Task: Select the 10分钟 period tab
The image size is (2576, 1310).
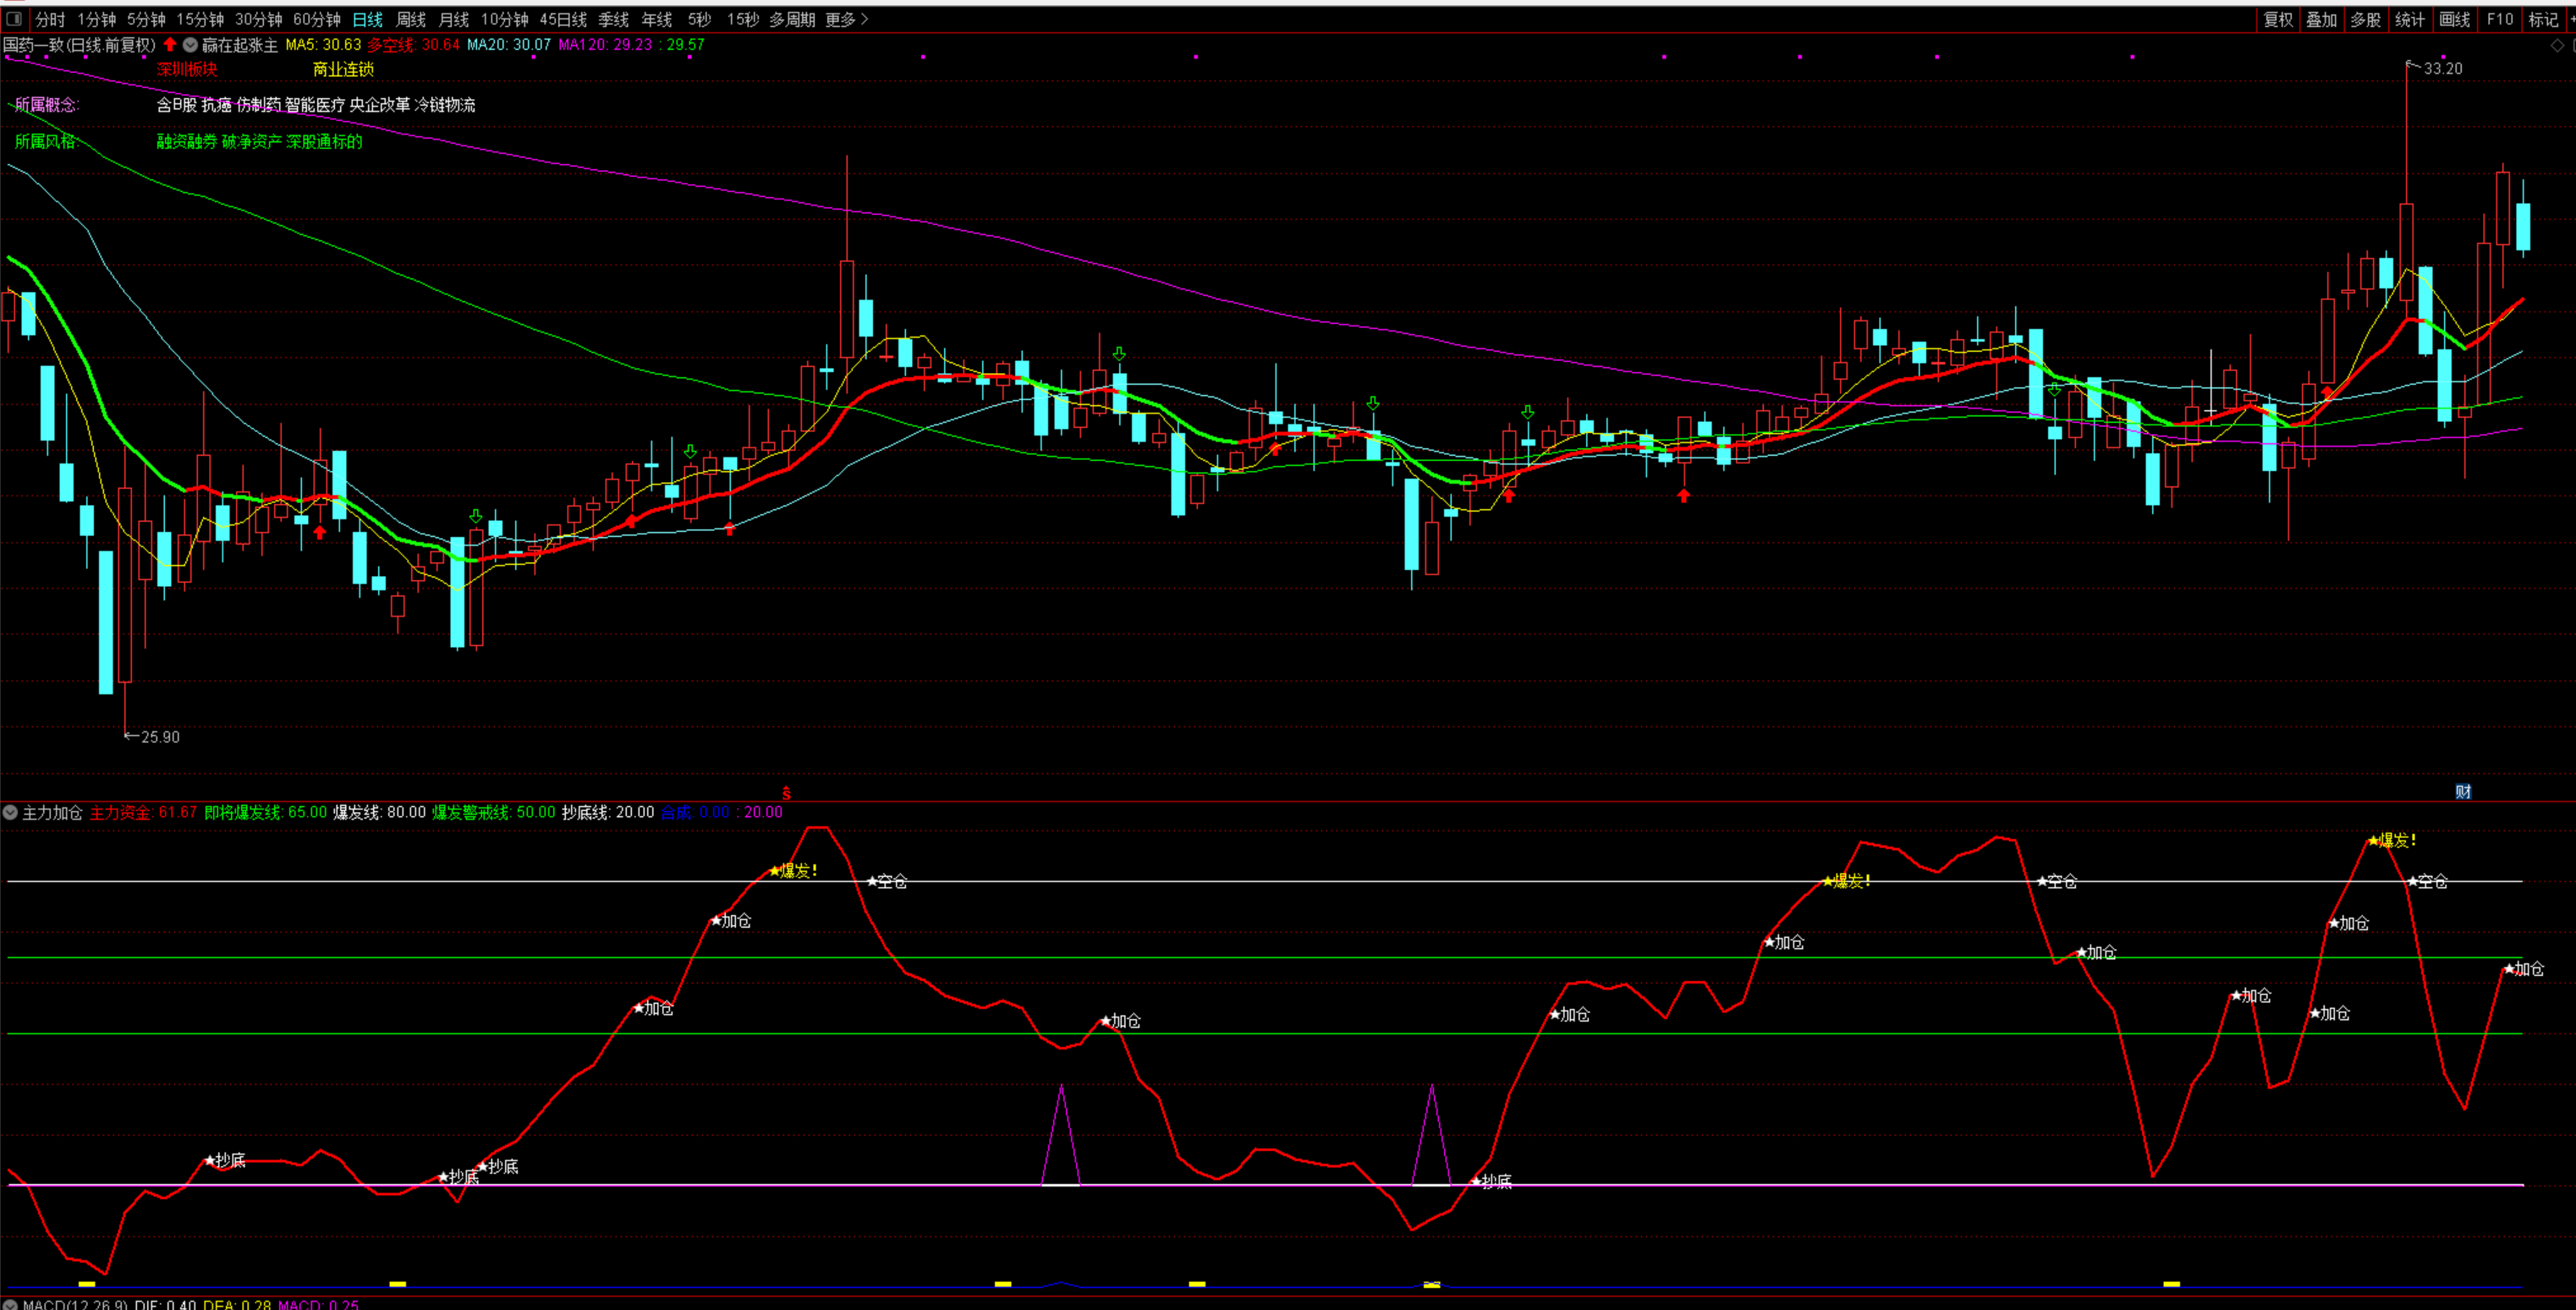Action: point(504,19)
